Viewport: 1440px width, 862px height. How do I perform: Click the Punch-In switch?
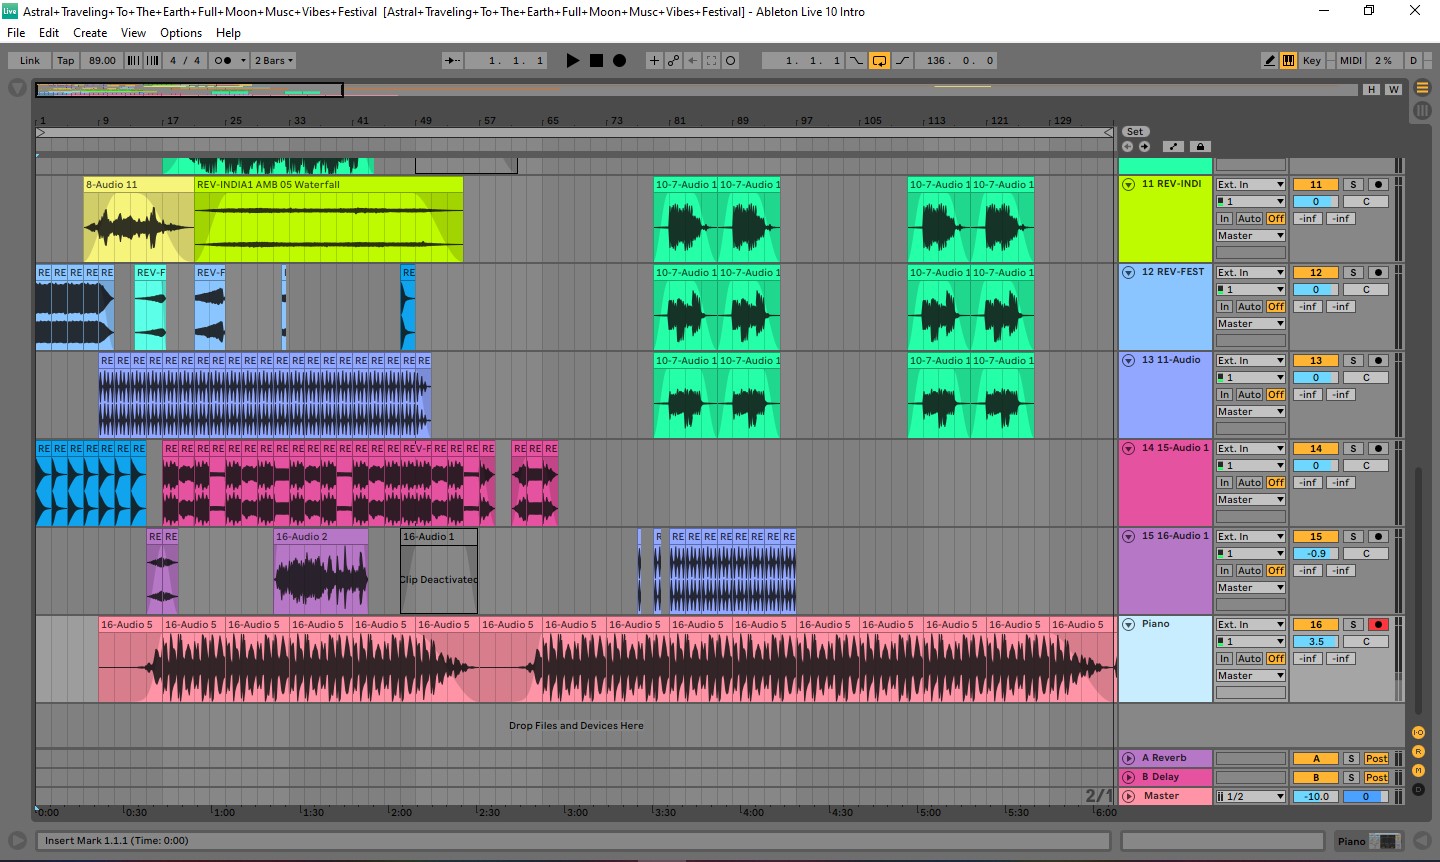point(856,61)
